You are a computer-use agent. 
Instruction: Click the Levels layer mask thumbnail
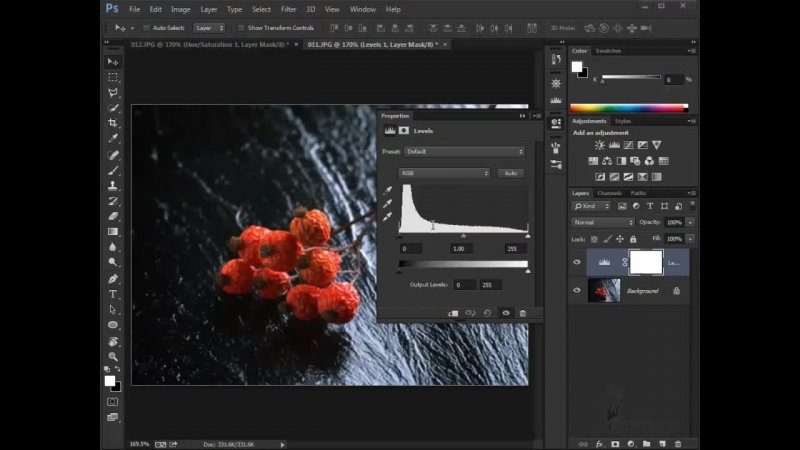tap(645, 262)
